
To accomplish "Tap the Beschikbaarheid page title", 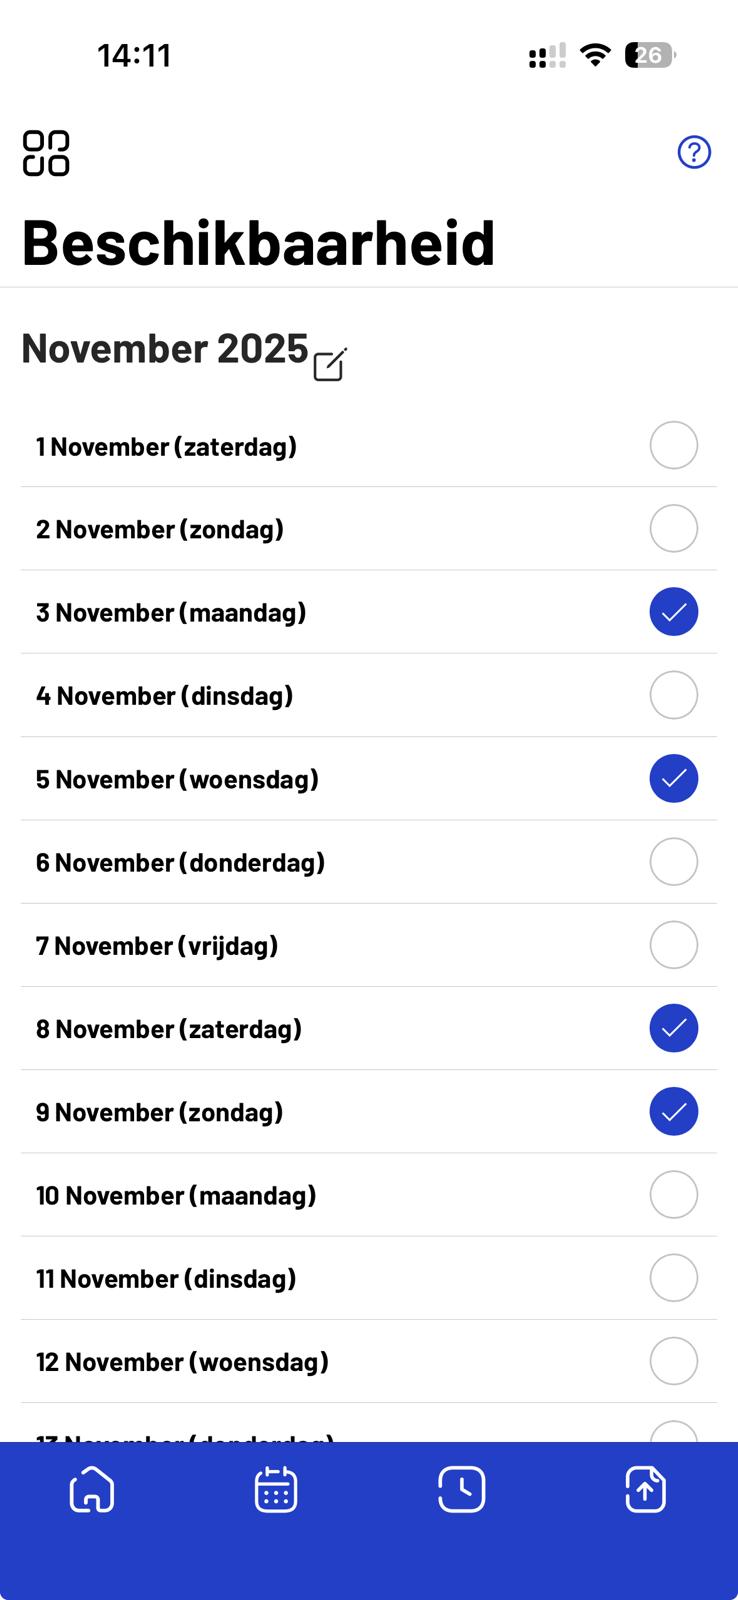I will coord(258,242).
